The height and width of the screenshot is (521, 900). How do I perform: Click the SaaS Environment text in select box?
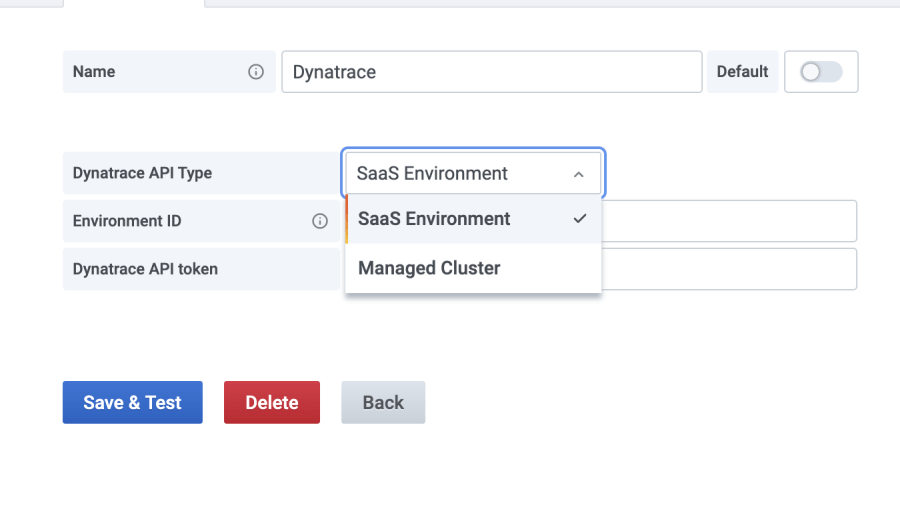coord(432,173)
